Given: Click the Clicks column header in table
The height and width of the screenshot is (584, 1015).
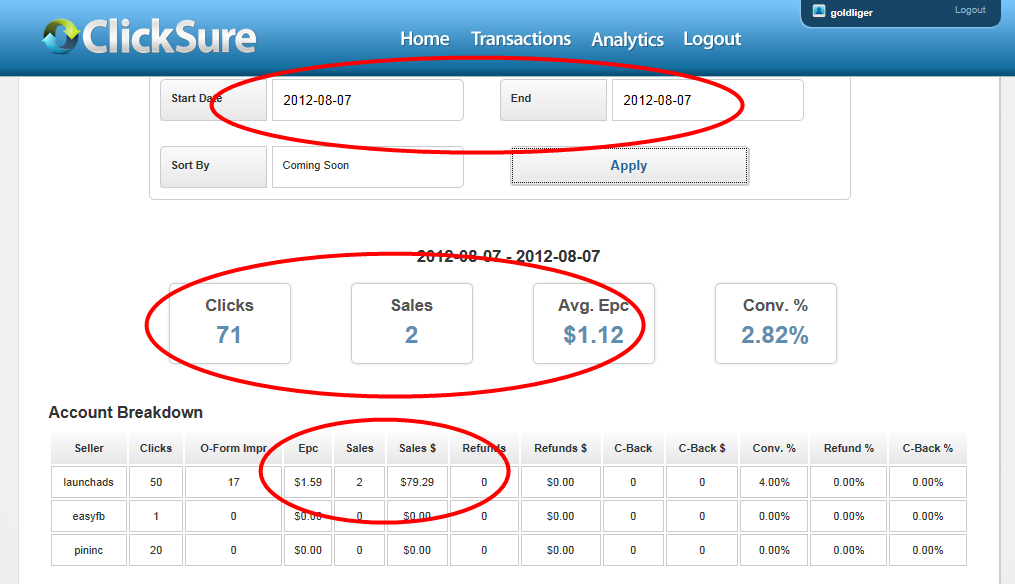Looking at the screenshot, I should tap(156, 448).
